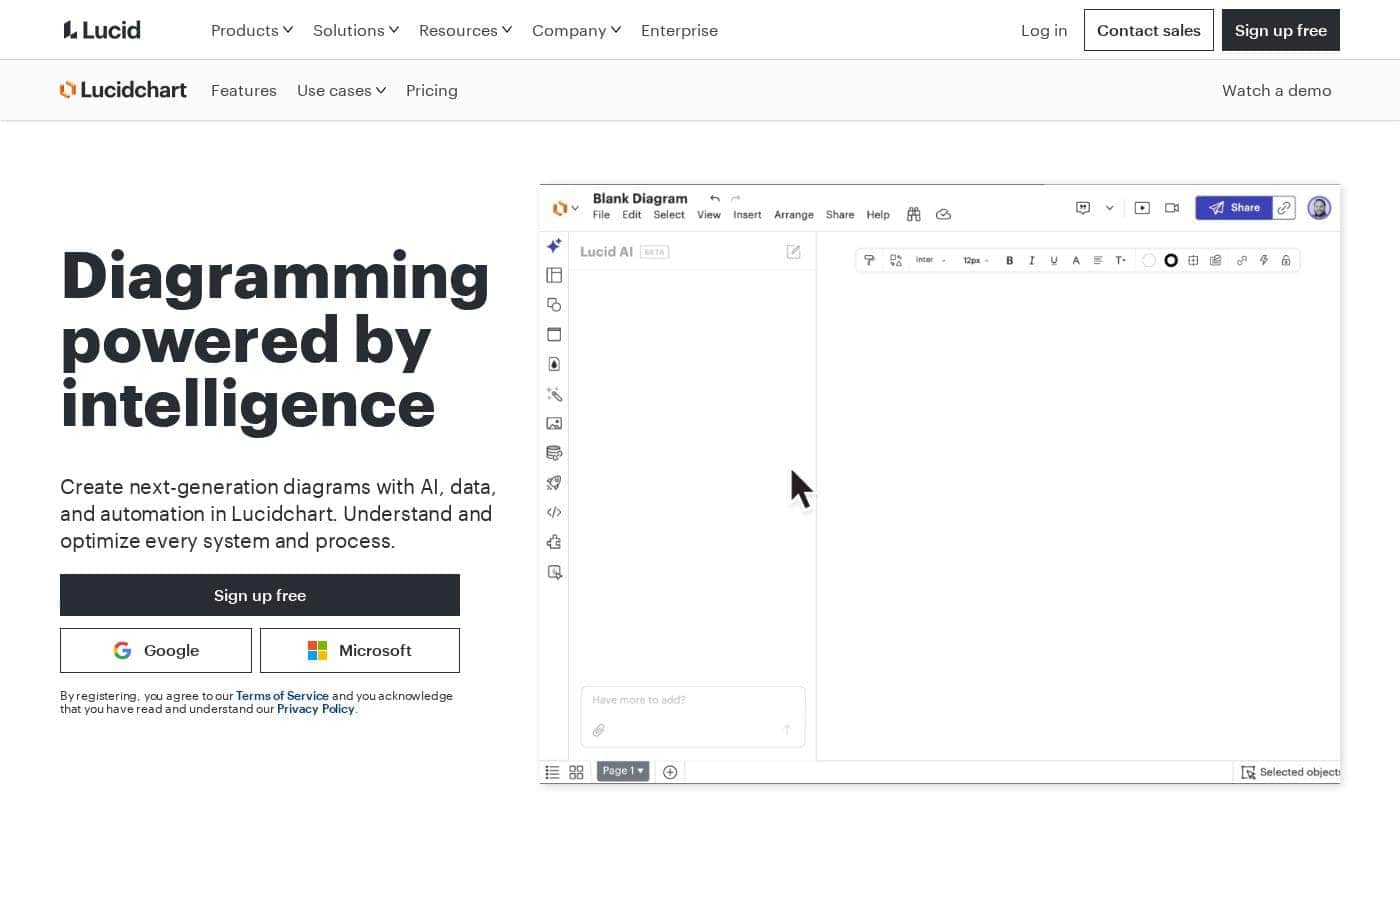This screenshot has width=1400, height=900.
Task: Click the white fill color swatch
Action: pos(1149,260)
